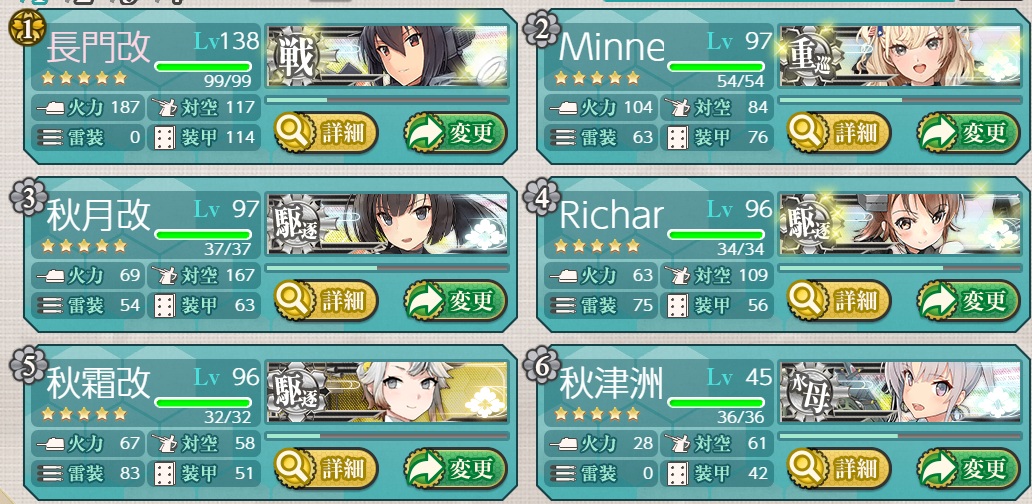Click the slot 3 number badge

26,196
